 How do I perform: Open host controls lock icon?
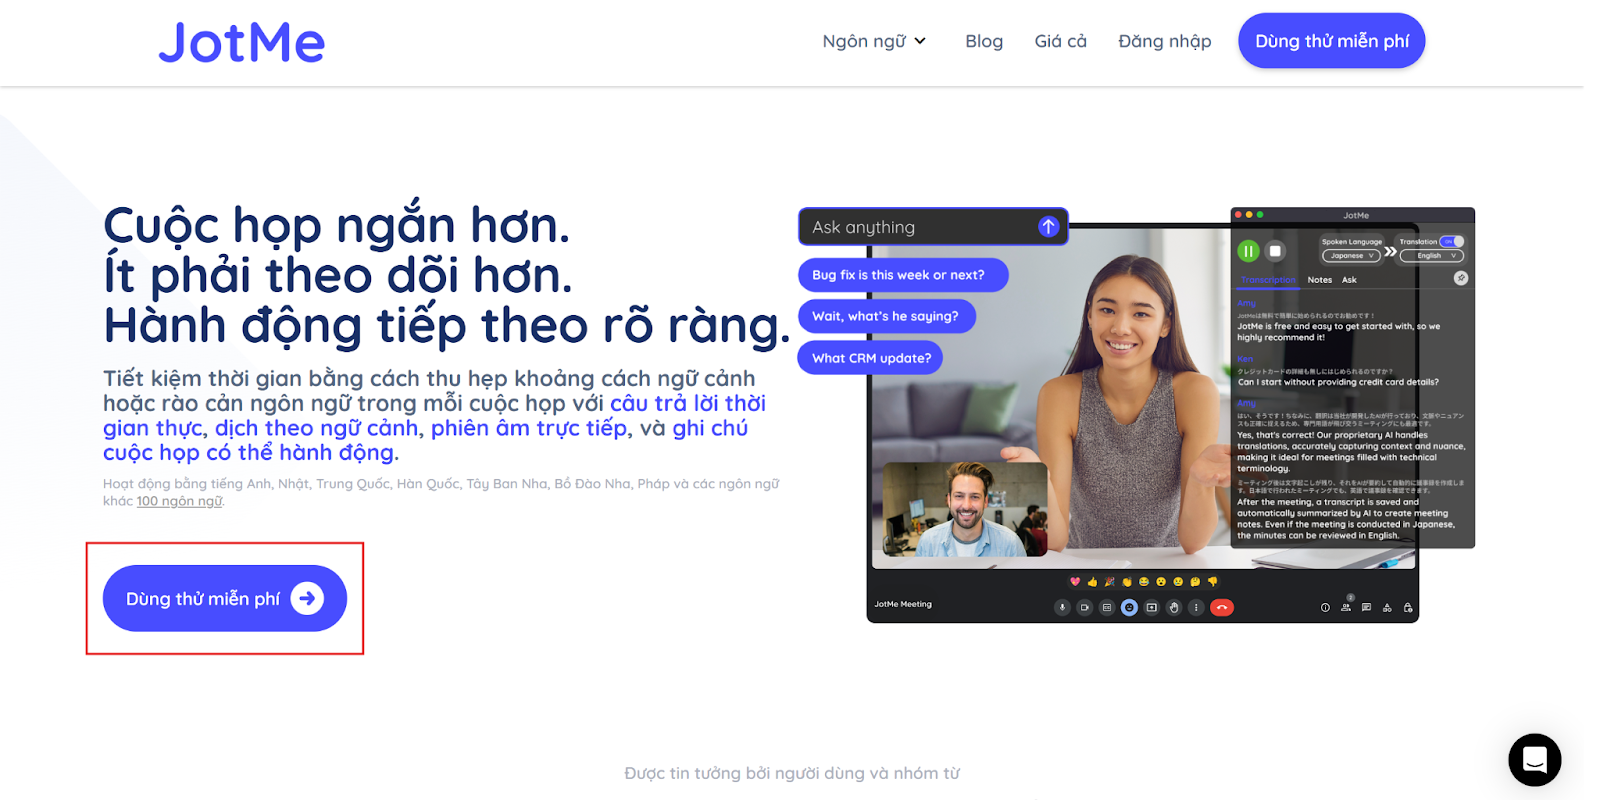(1408, 607)
